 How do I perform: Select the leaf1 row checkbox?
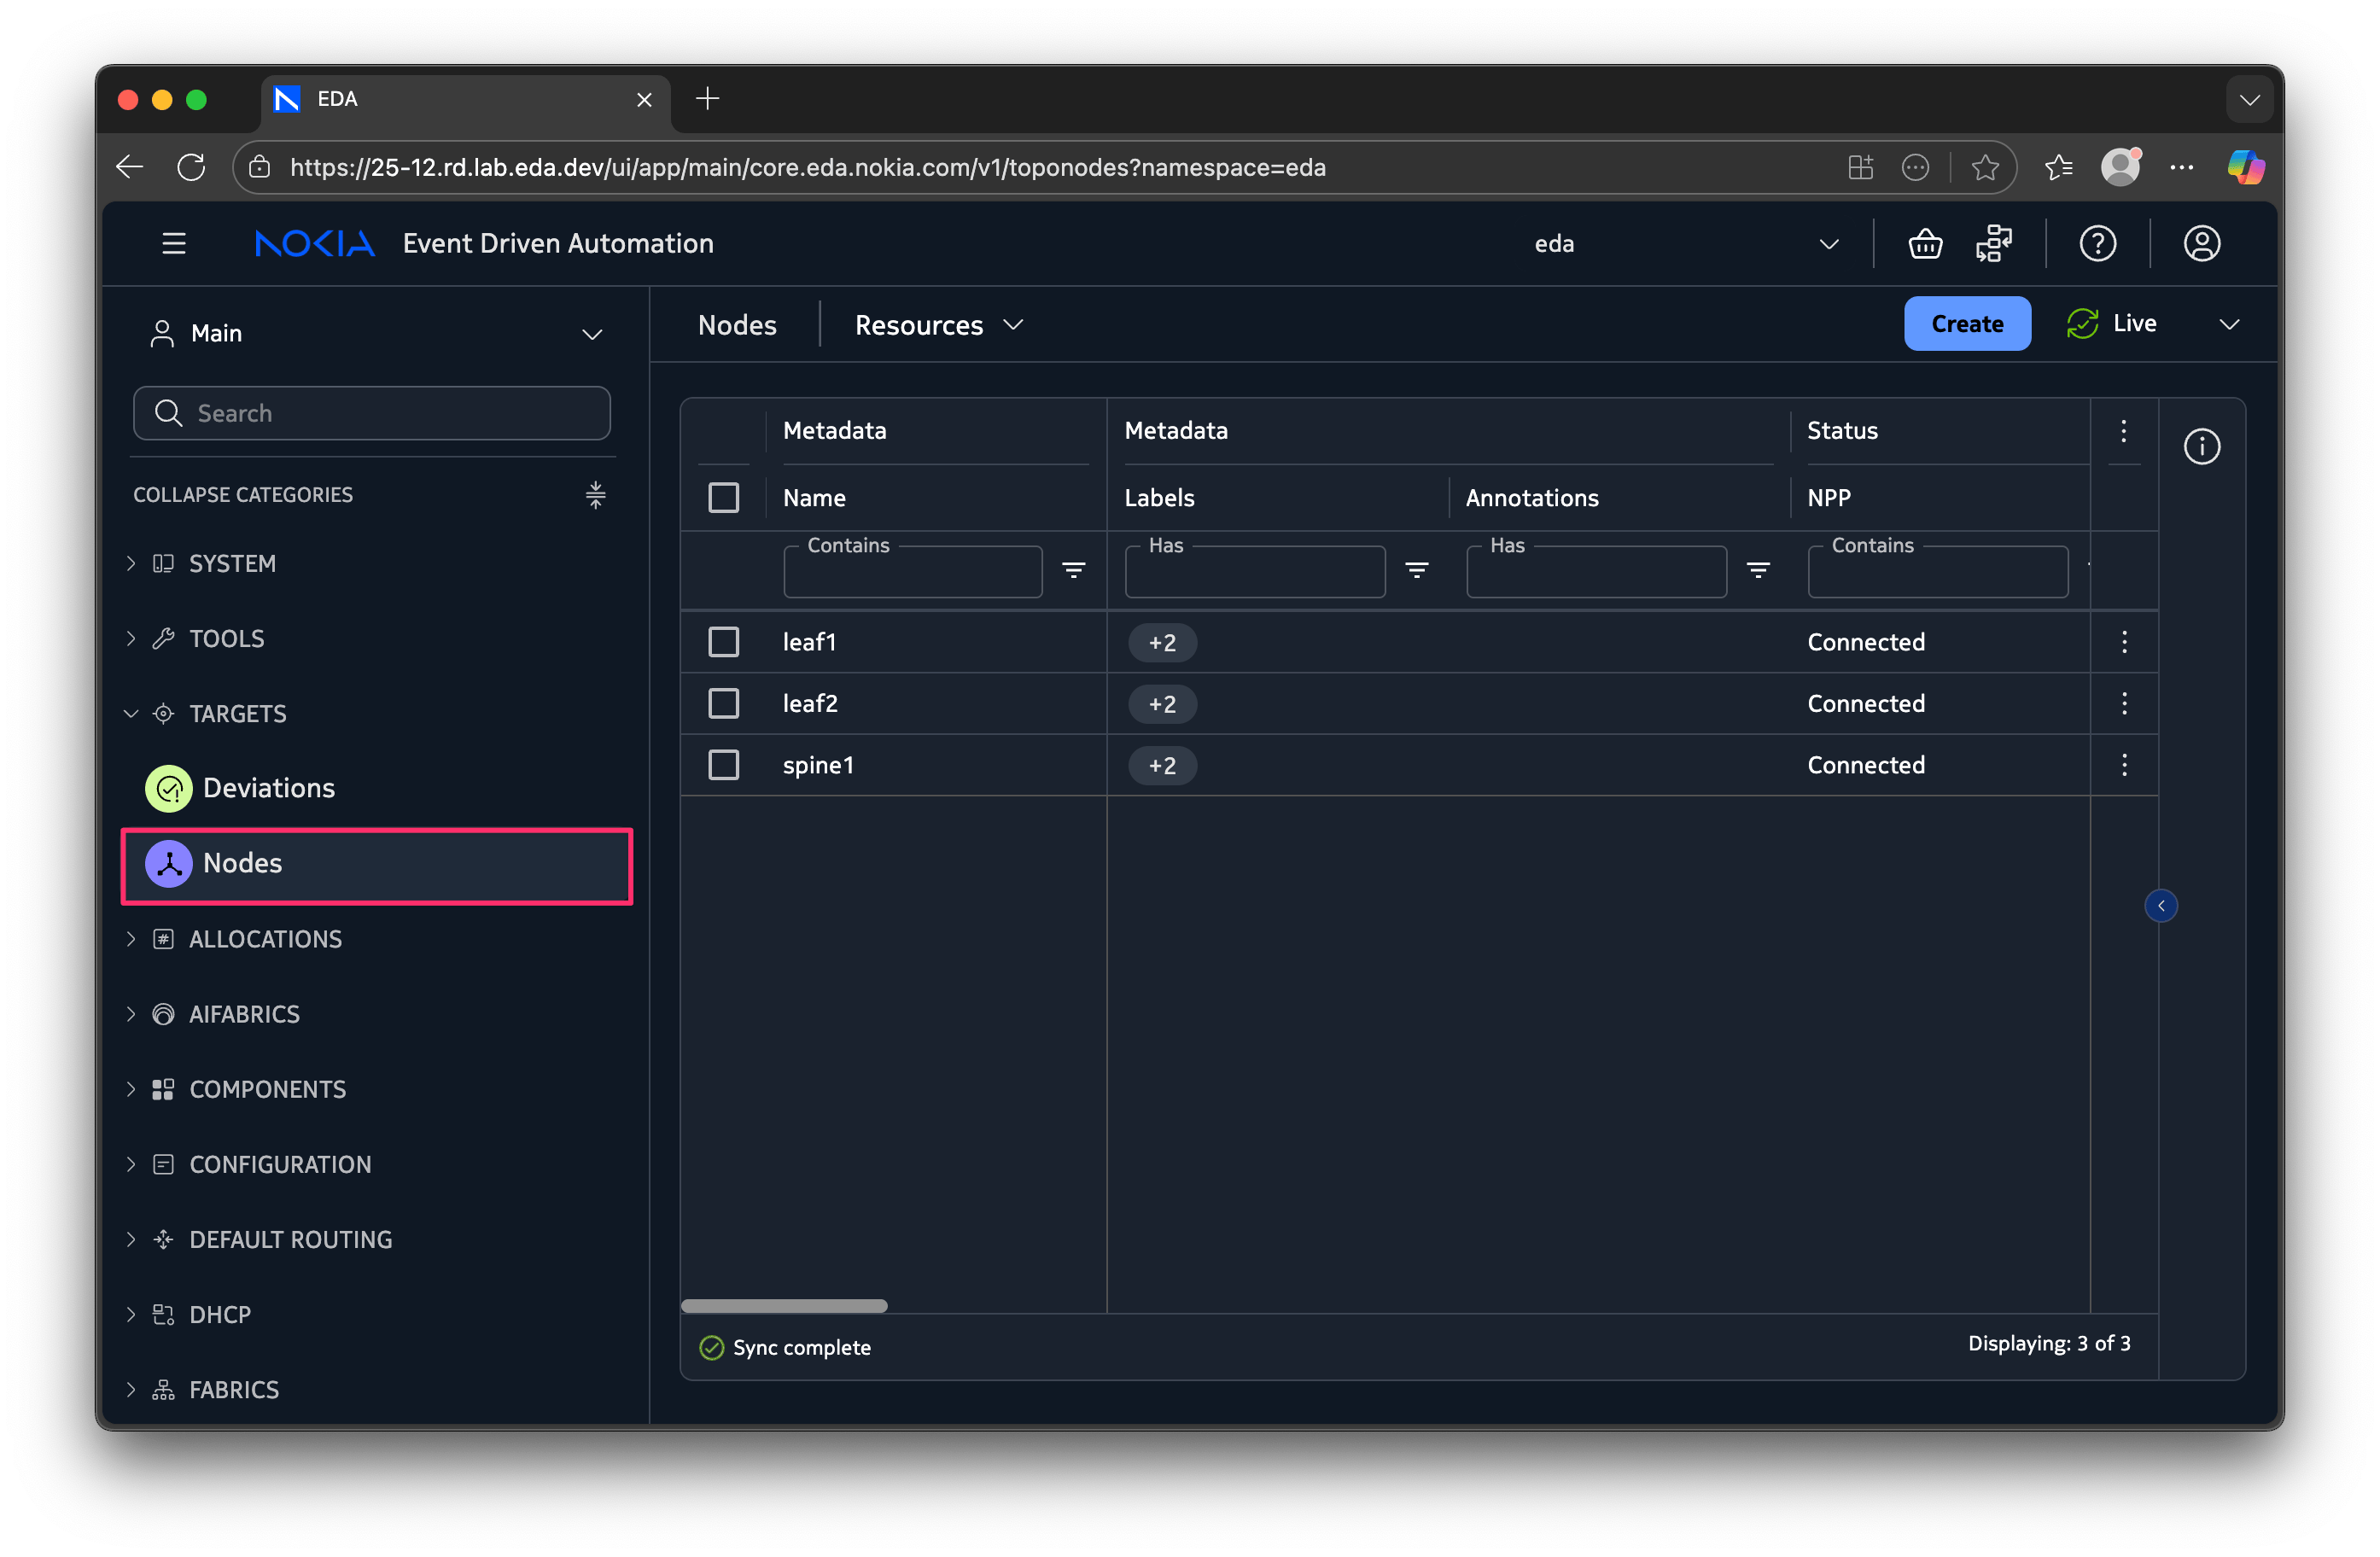[723, 642]
